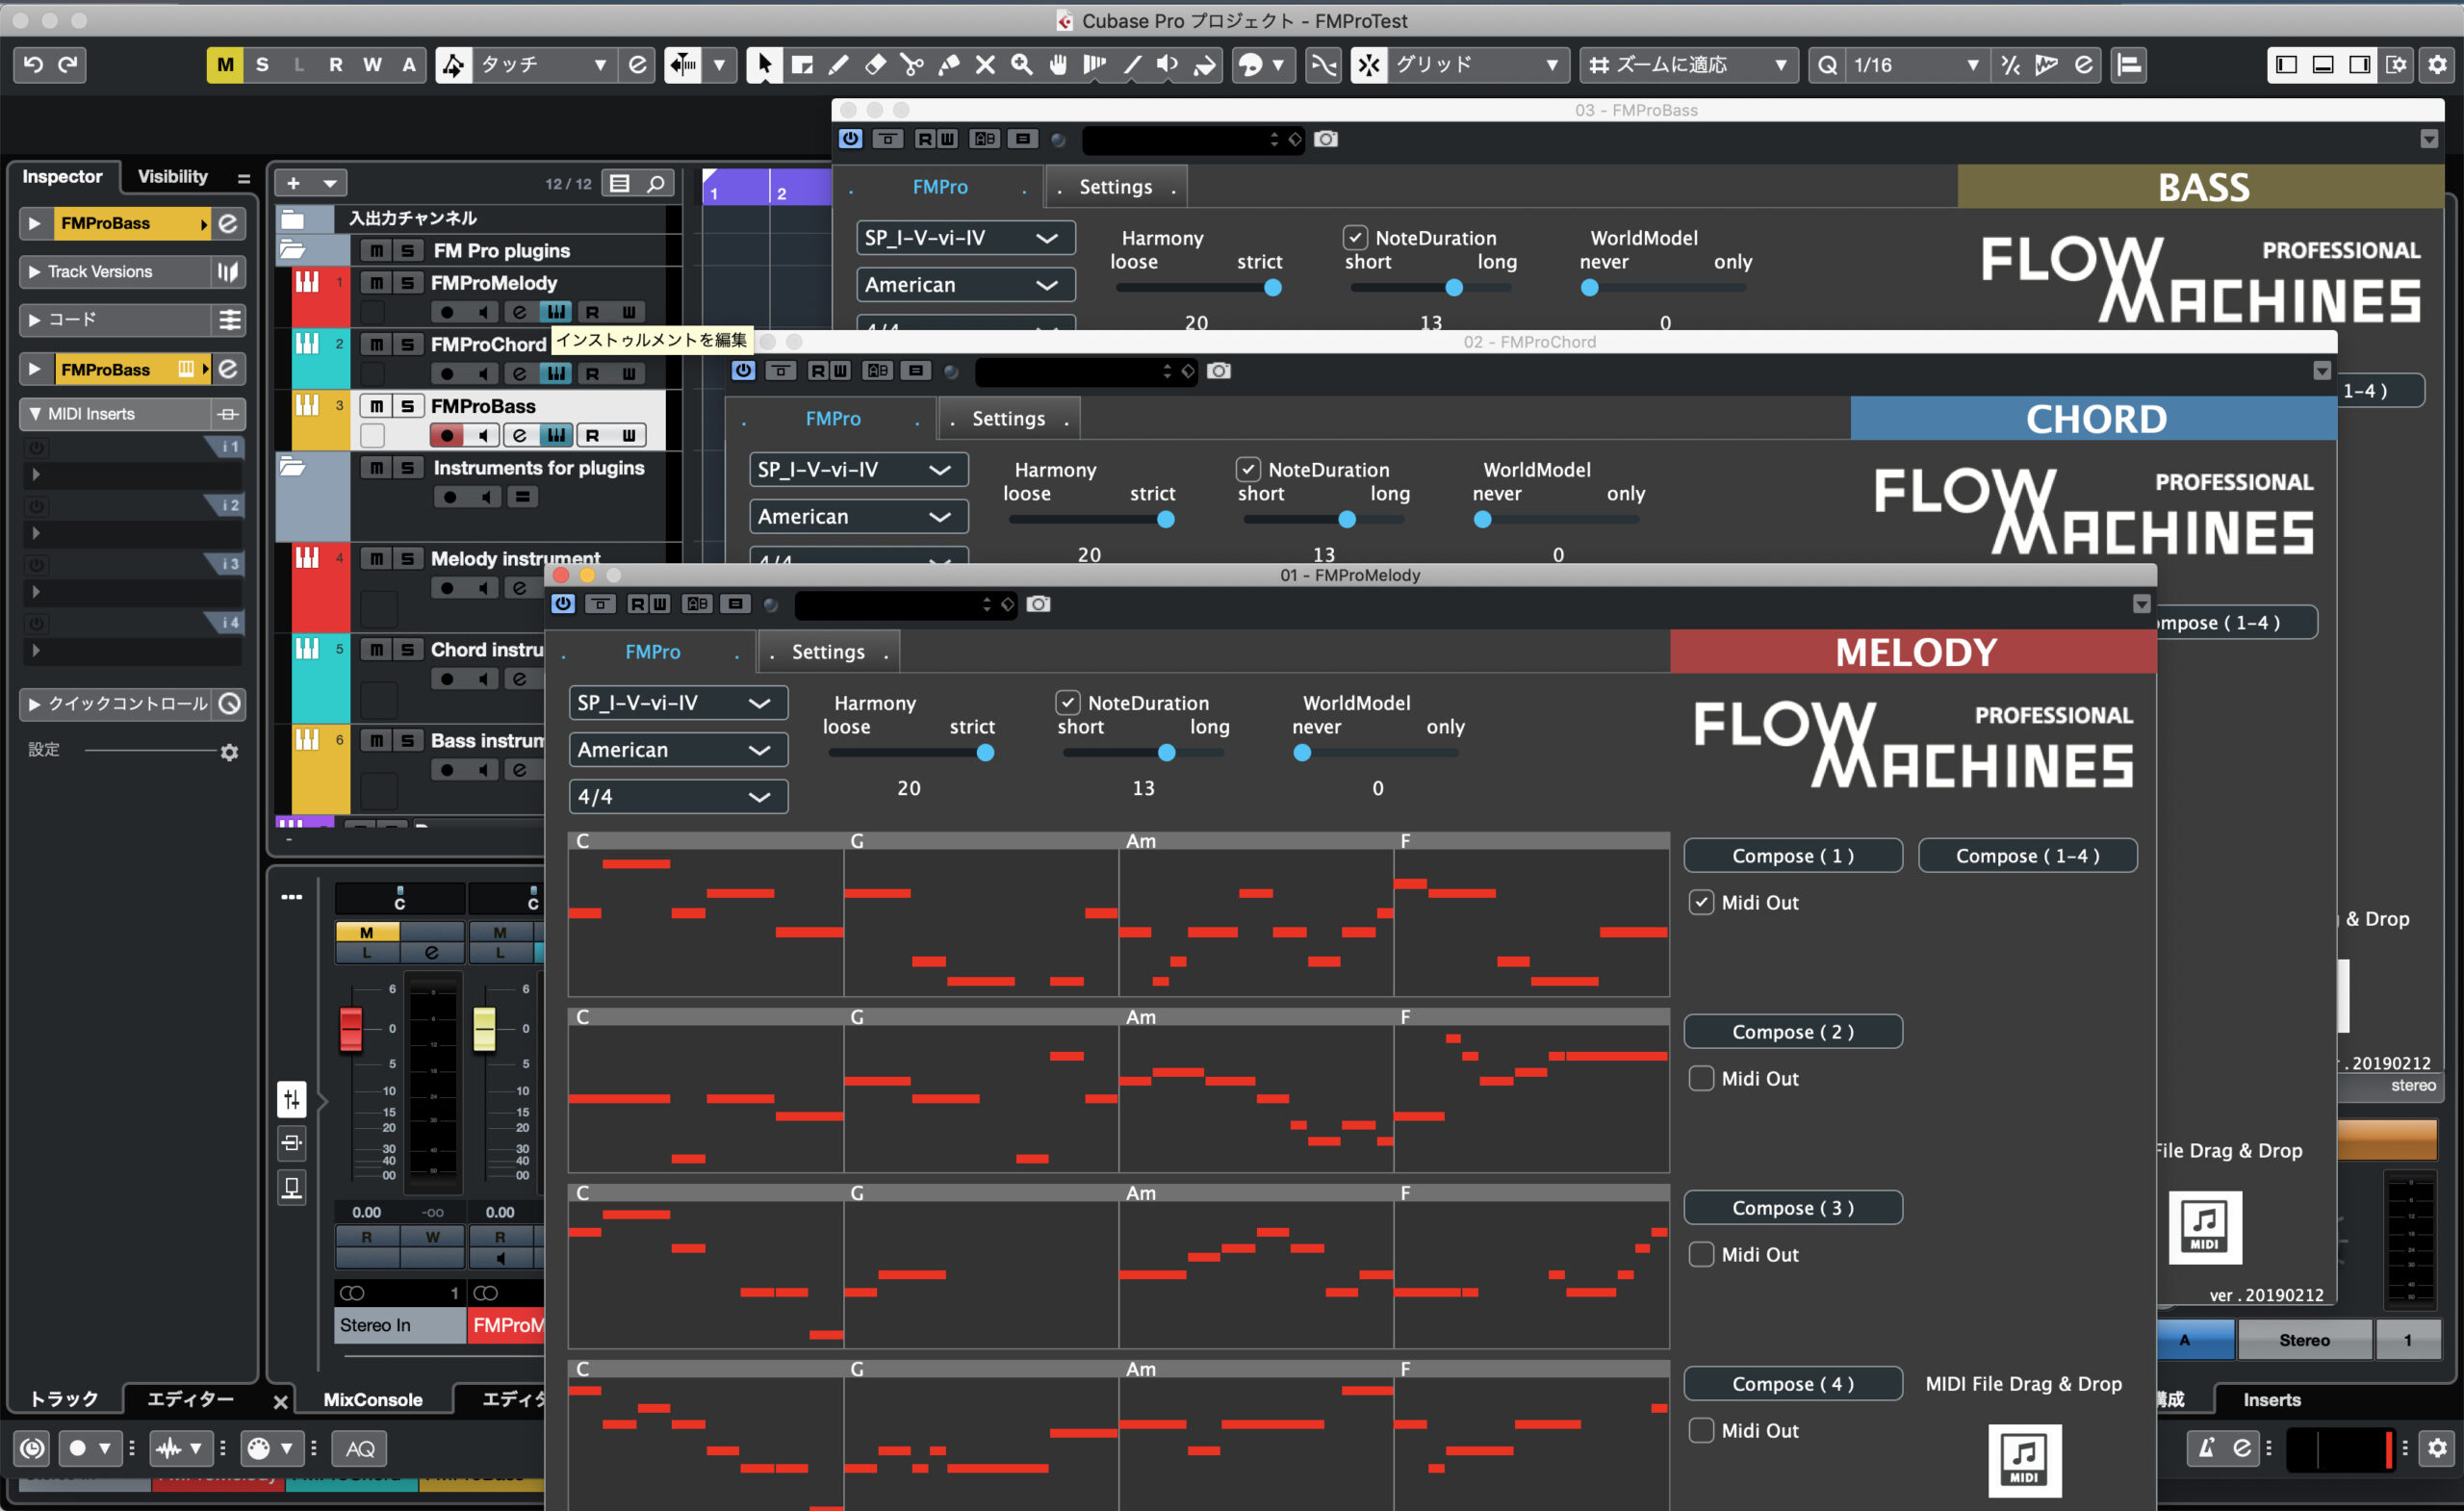Screen dimensions: 2464x1511
Task: Click WorldModel slider handle in FMProMelody window
Action: point(1302,753)
